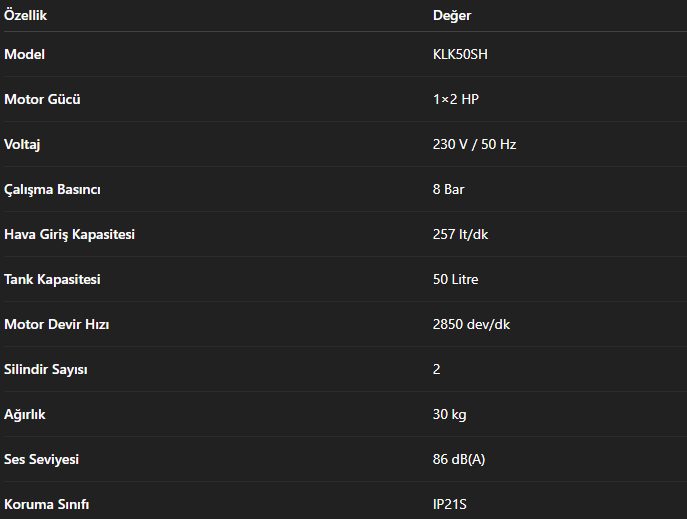Click the 1×2 HP value
The height and width of the screenshot is (519, 687).
pyautogui.click(x=456, y=99)
